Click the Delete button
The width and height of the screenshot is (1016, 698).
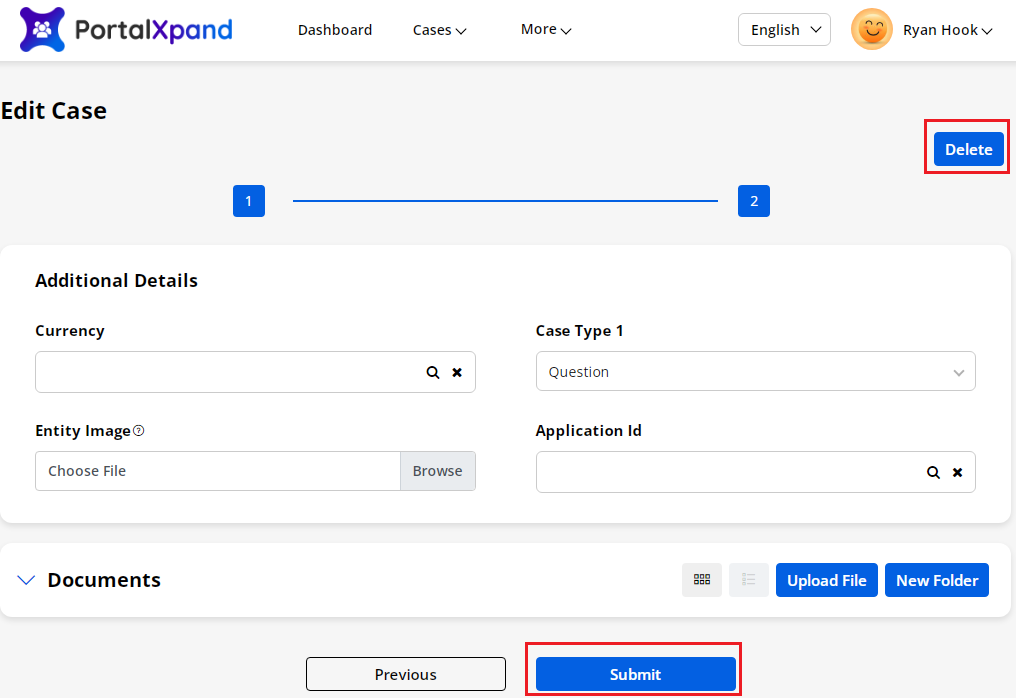[968, 149]
